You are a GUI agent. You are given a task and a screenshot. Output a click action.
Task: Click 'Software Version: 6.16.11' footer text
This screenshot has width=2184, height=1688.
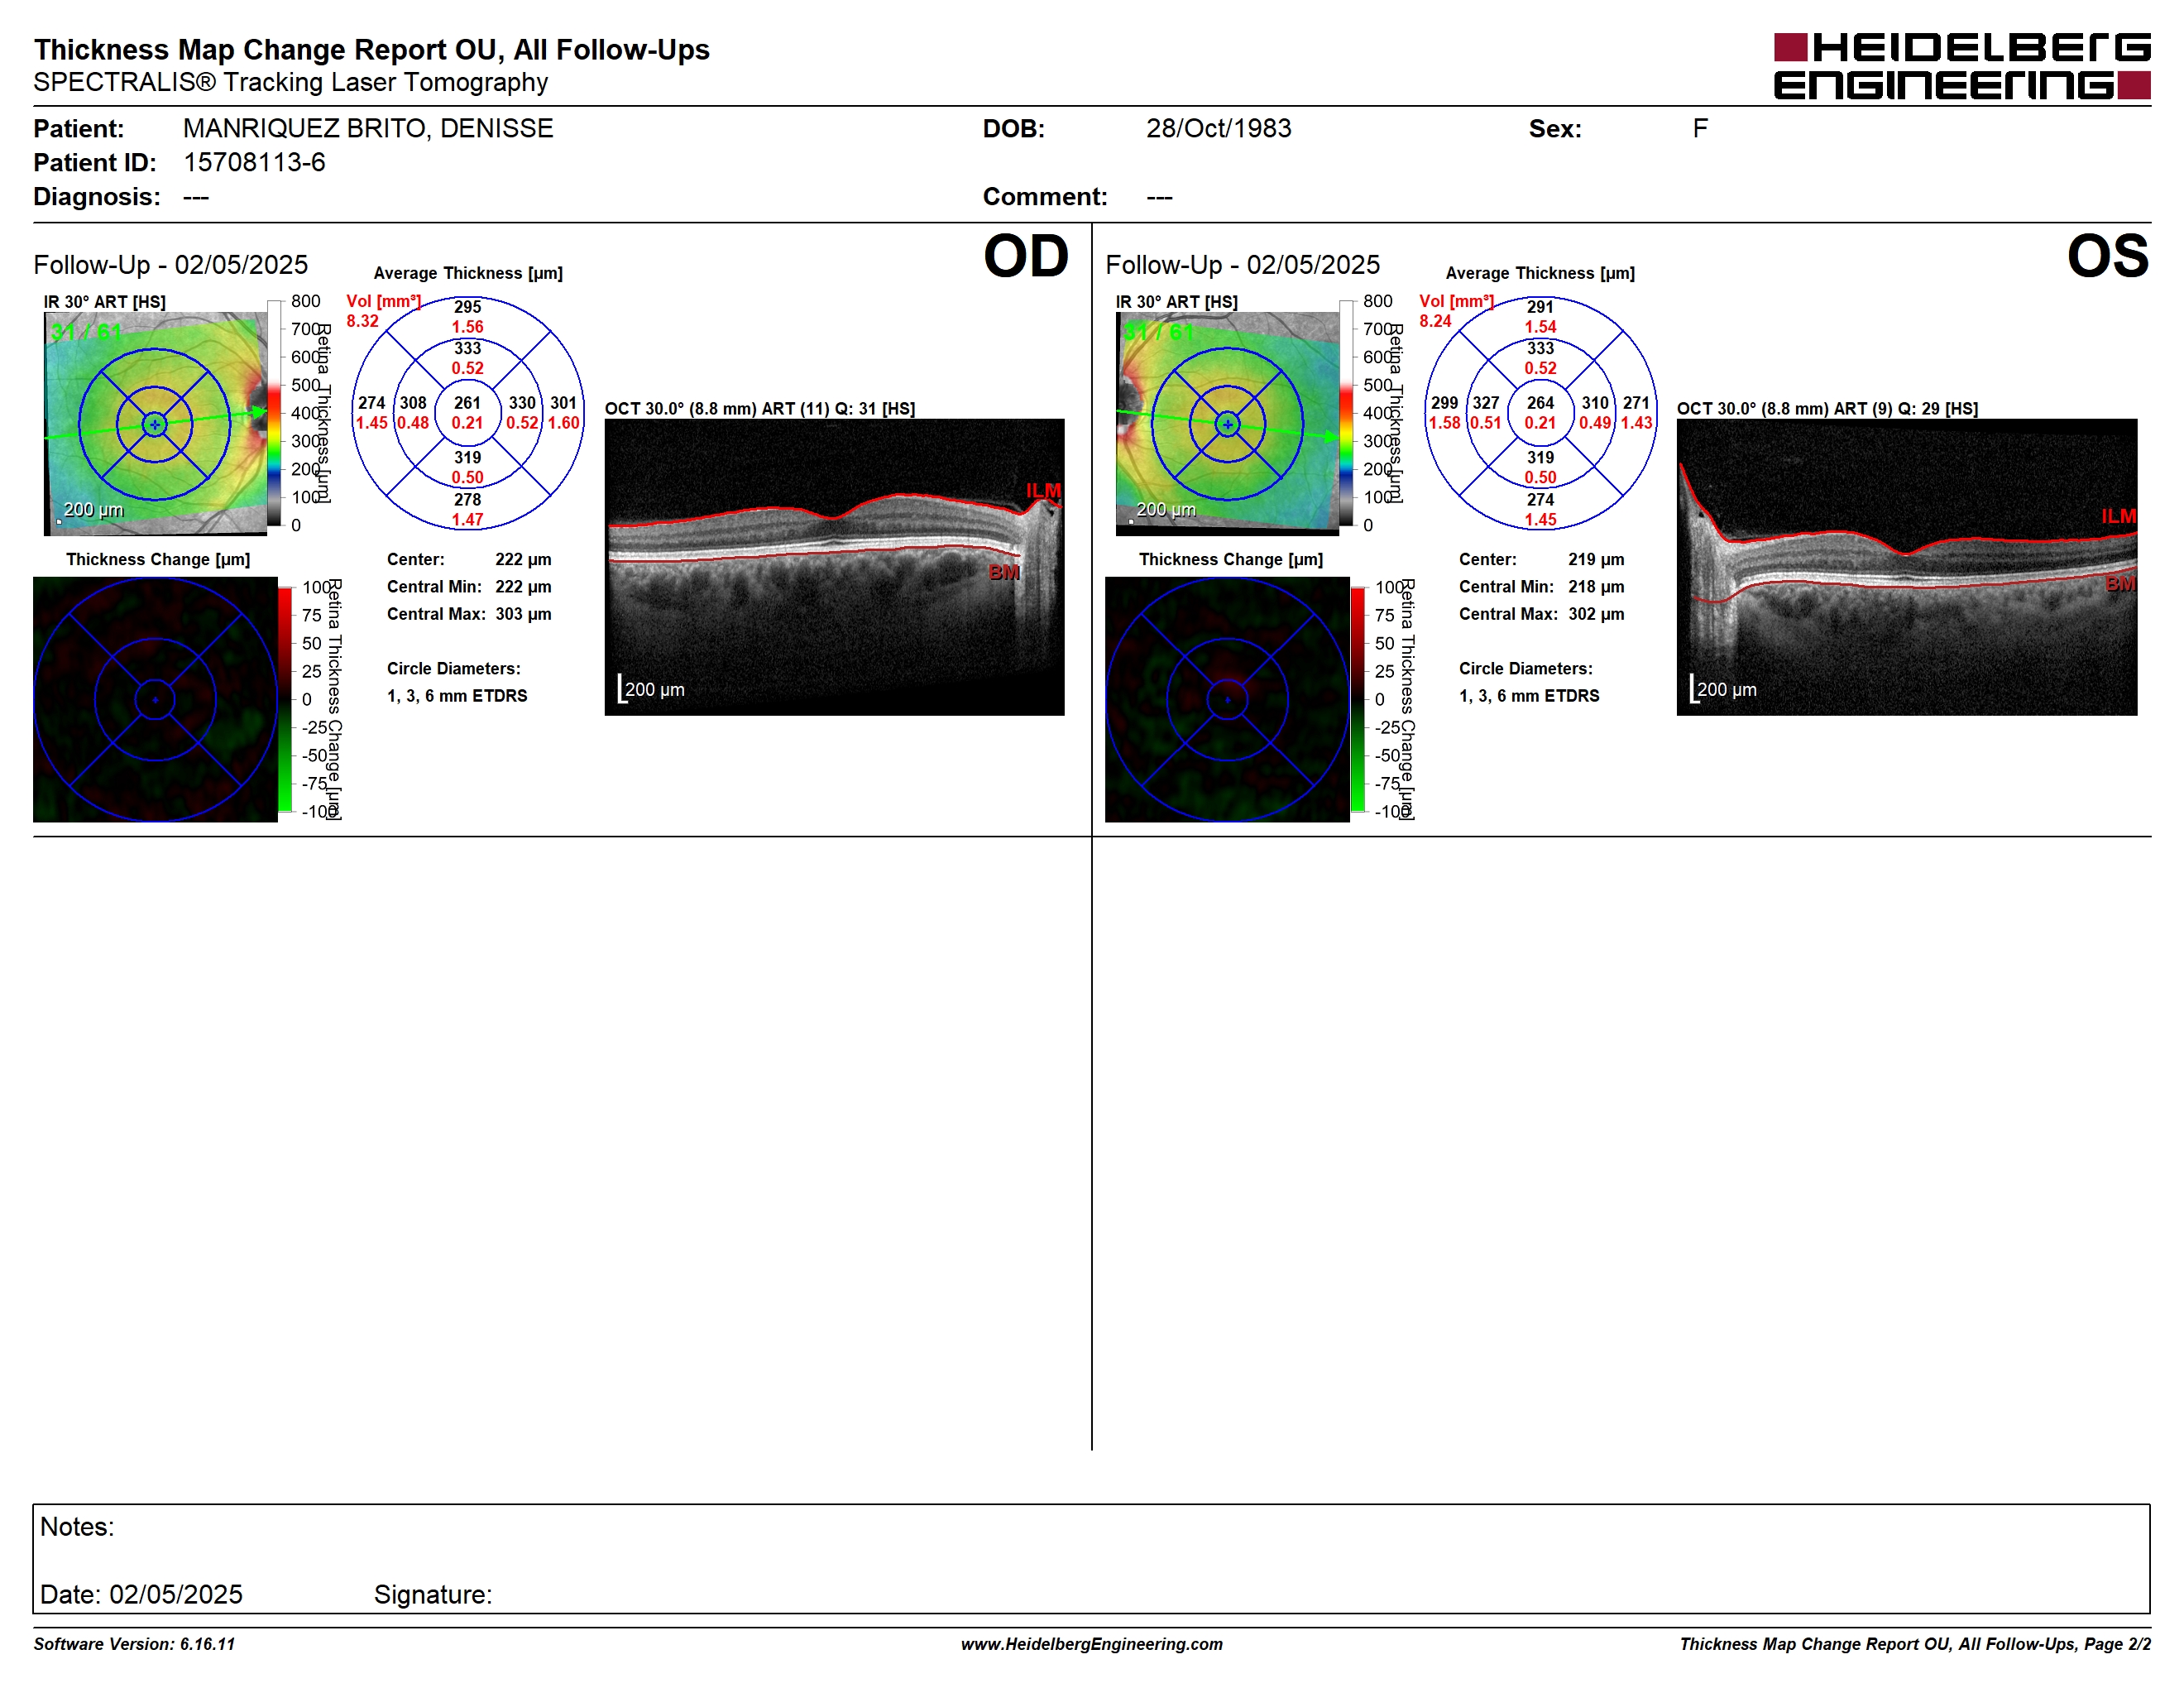coord(134,1644)
